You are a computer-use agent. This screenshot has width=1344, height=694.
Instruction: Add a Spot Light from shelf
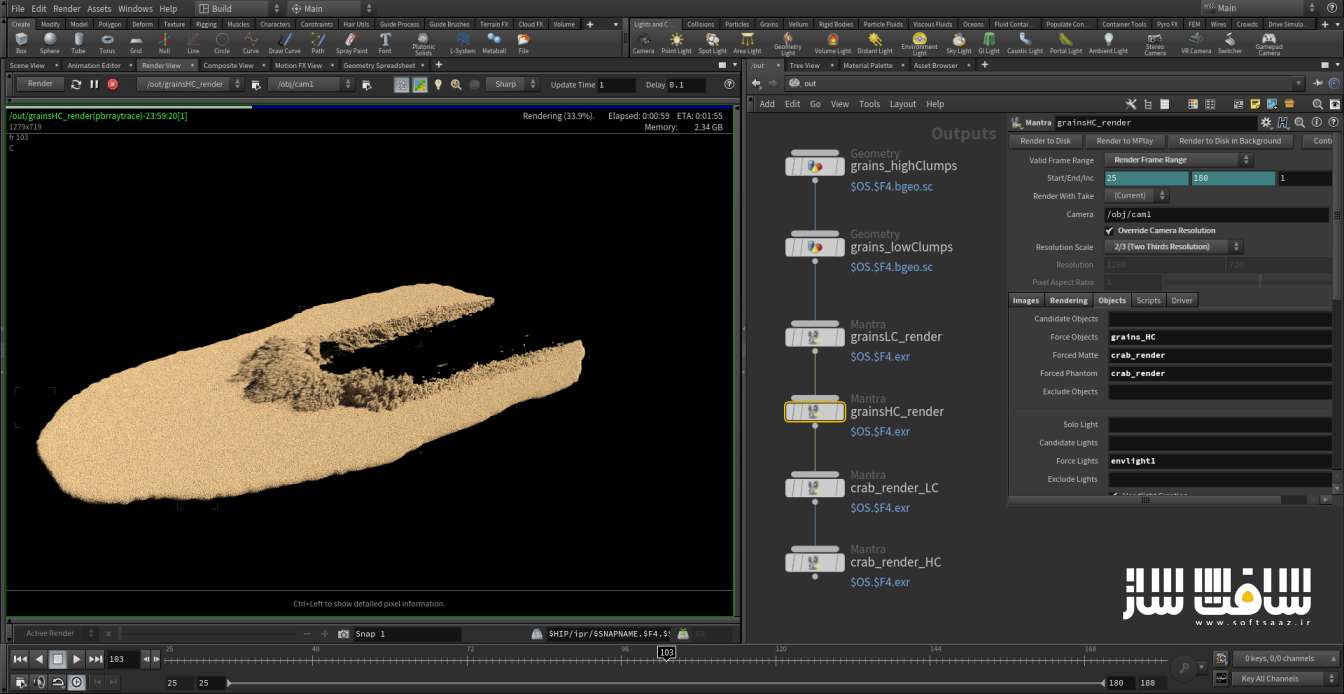pyautogui.click(x=712, y=43)
